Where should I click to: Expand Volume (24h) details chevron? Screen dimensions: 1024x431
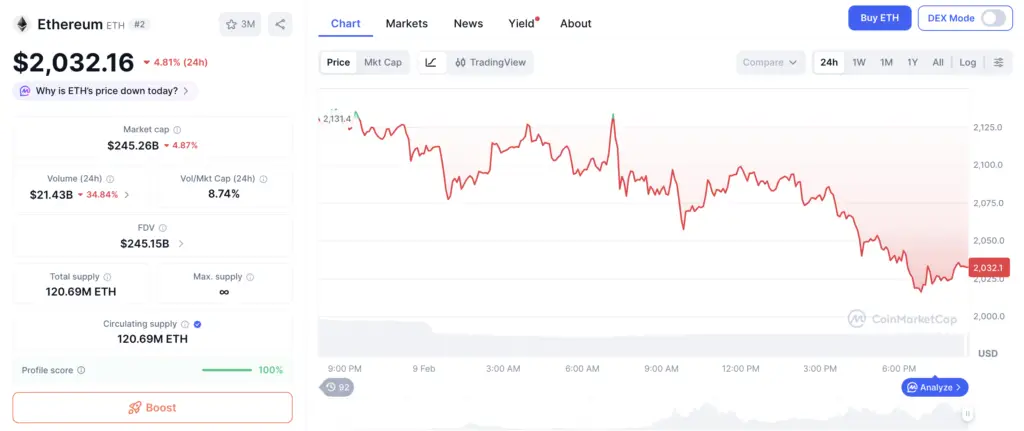point(127,195)
